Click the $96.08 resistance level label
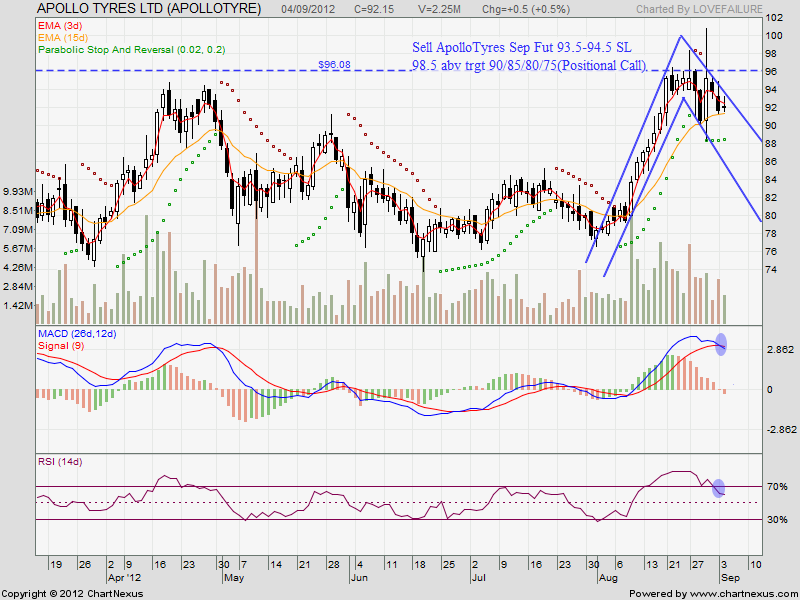Image resolution: width=800 pixels, height=600 pixels. (334, 65)
